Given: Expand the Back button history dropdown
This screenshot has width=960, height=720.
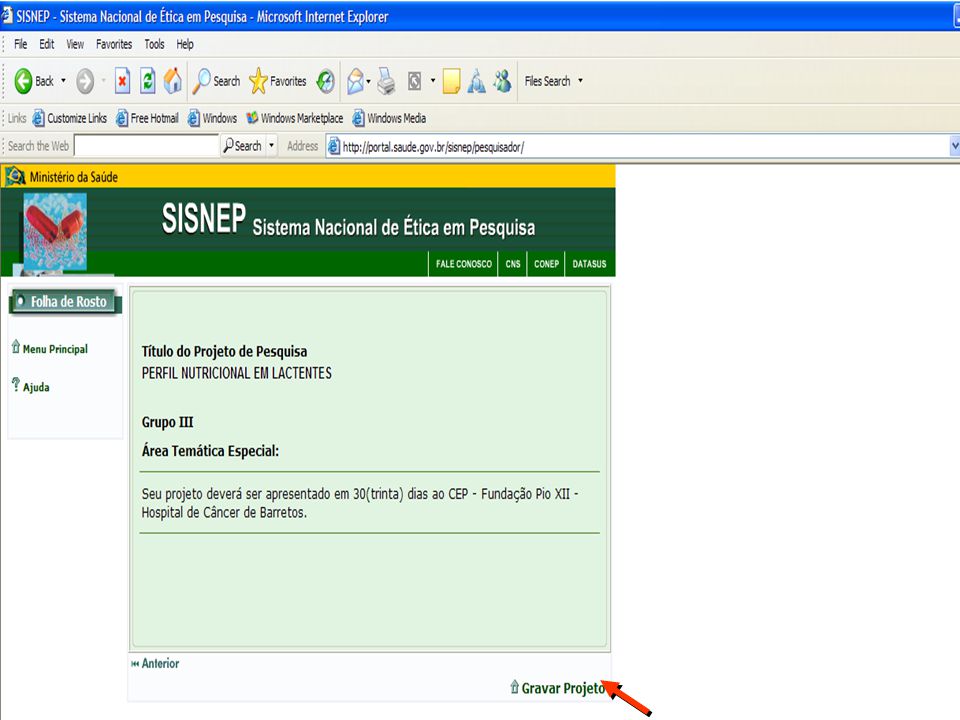Looking at the screenshot, I should pos(63,81).
